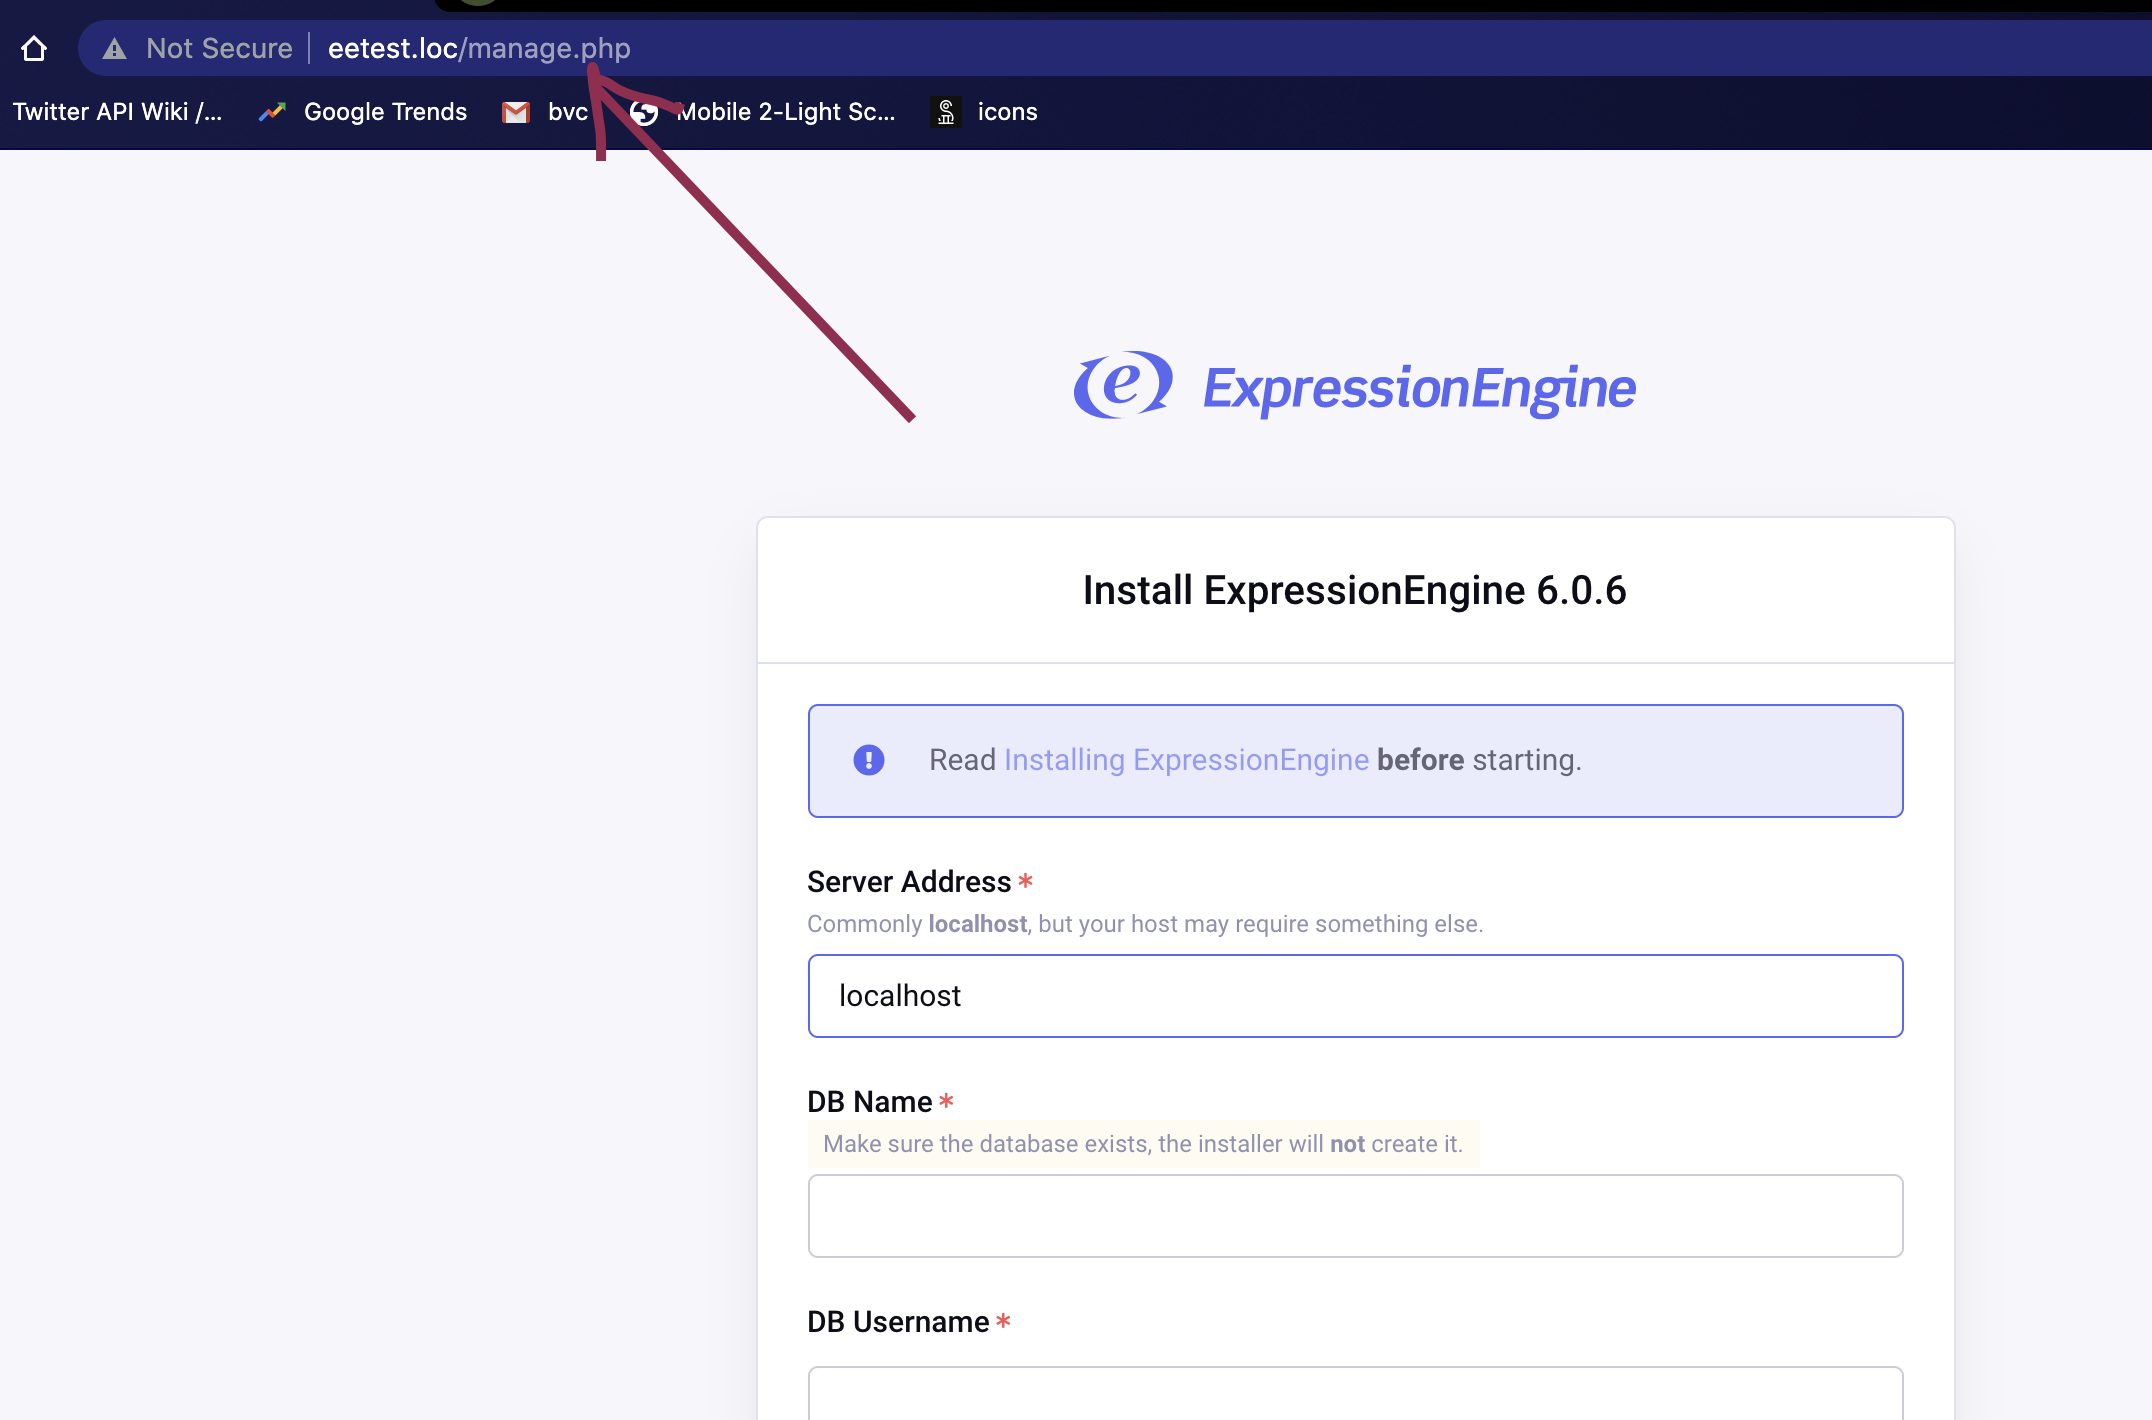The height and width of the screenshot is (1420, 2152).
Task: Click the browser Home icon
Action: pyautogui.click(x=34, y=48)
